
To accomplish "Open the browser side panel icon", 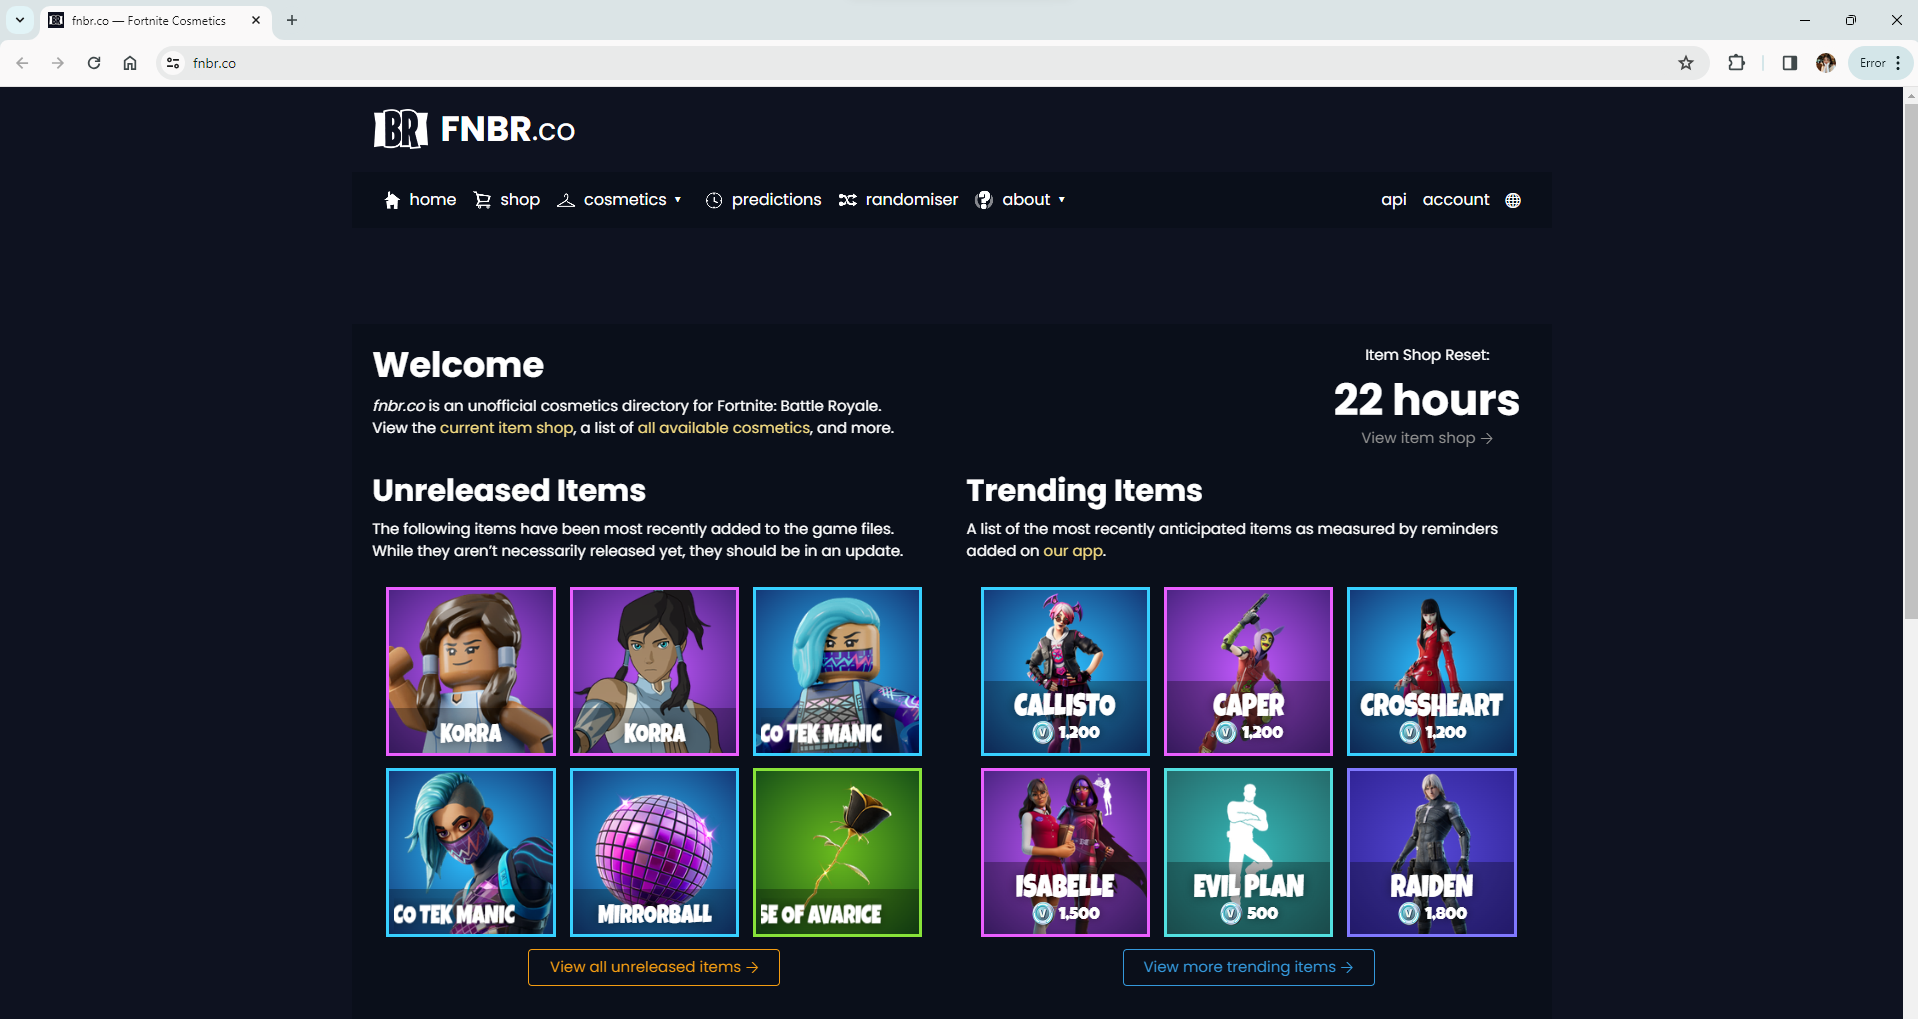I will pos(1790,63).
